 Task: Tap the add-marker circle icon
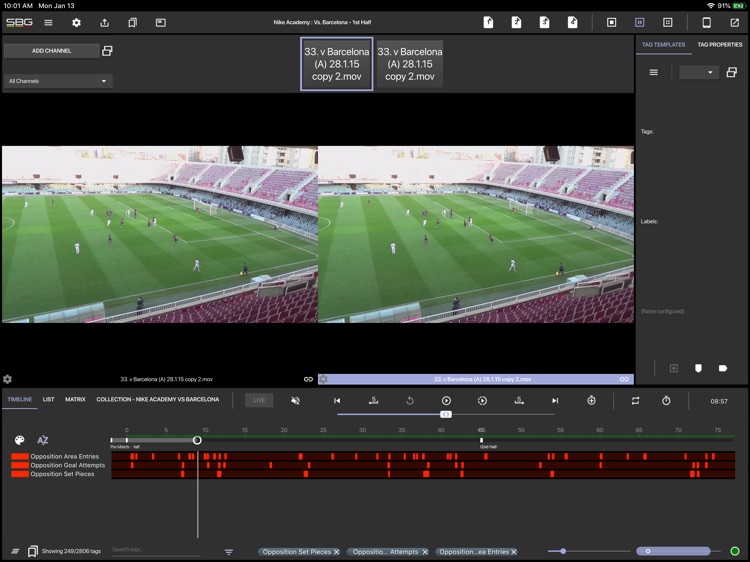[591, 400]
